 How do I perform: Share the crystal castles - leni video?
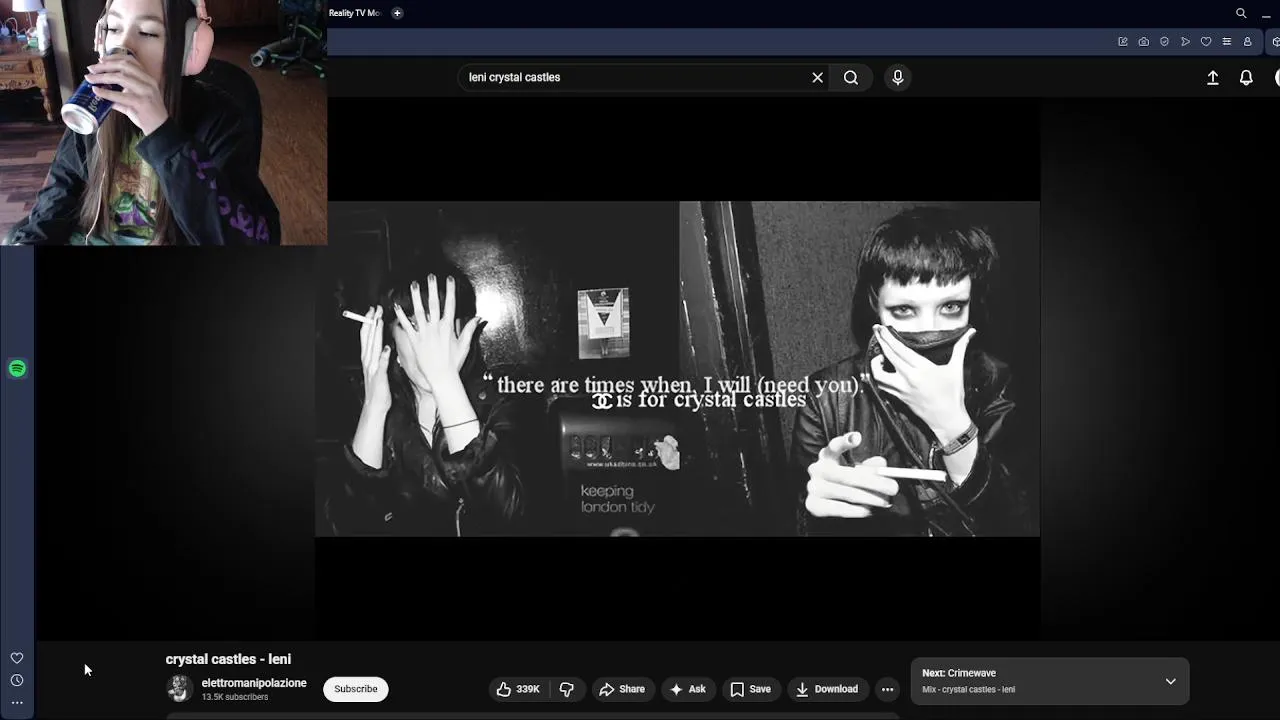(x=622, y=689)
